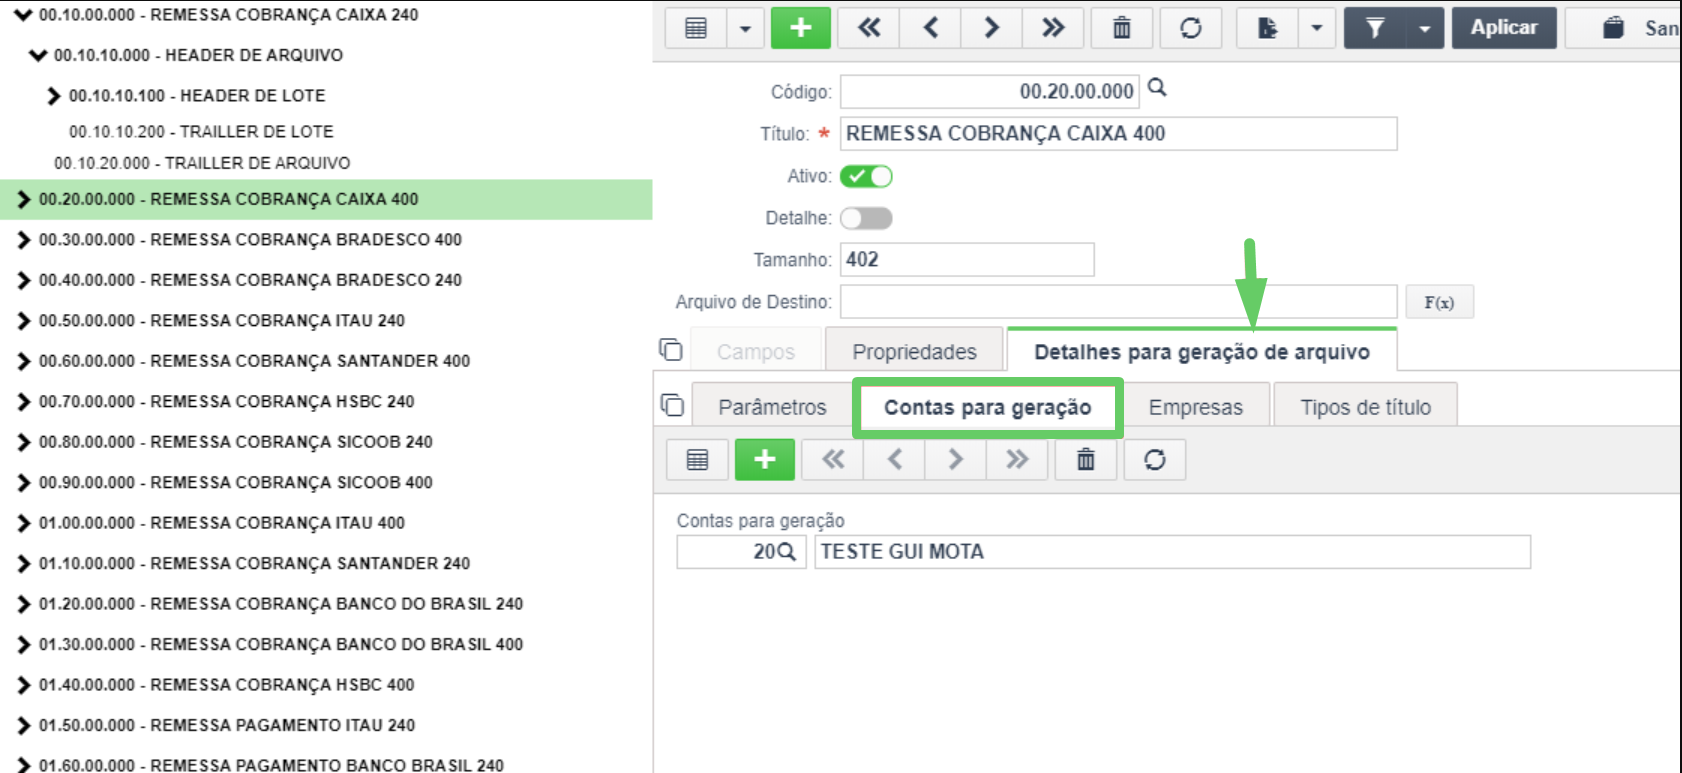Delete record with top toolbar trash icon
The image size is (1682, 773).
tap(1122, 28)
